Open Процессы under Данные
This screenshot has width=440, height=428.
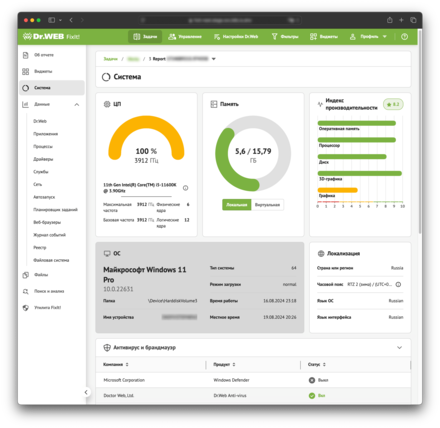[x=43, y=147]
